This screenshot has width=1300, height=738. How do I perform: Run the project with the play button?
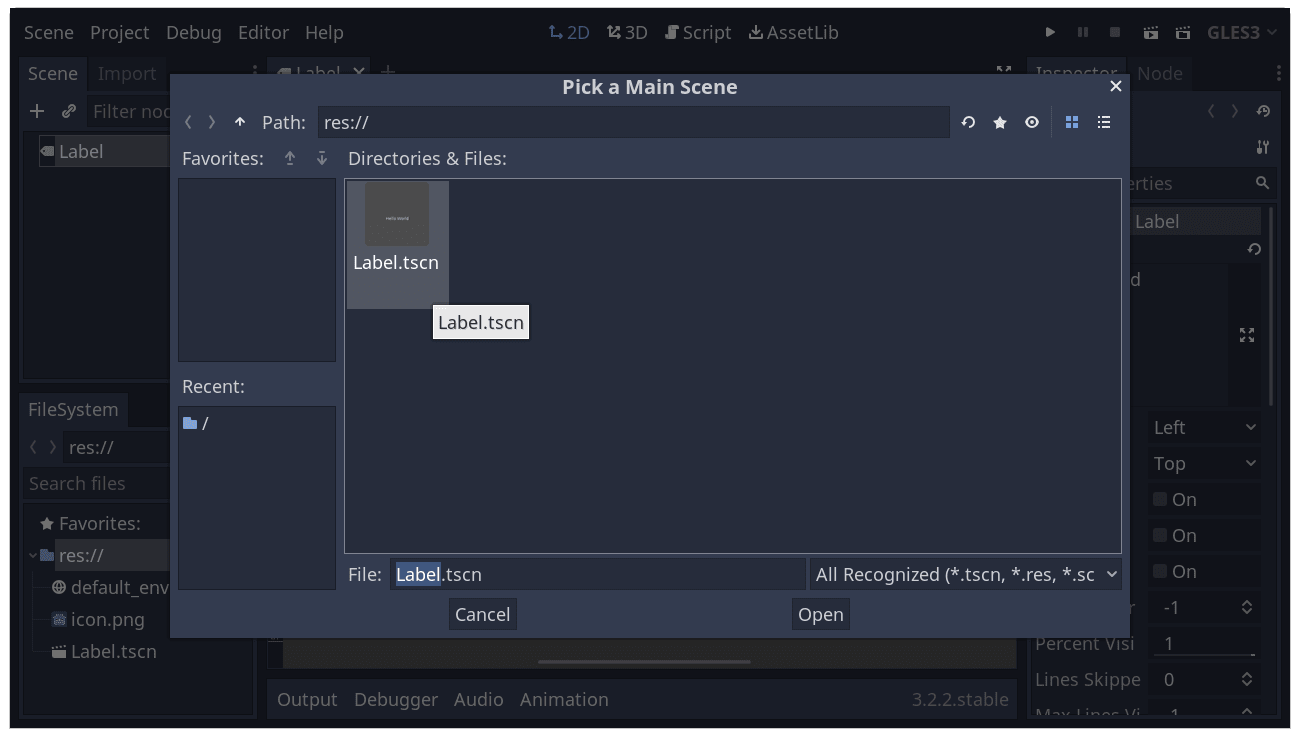[1050, 32]
